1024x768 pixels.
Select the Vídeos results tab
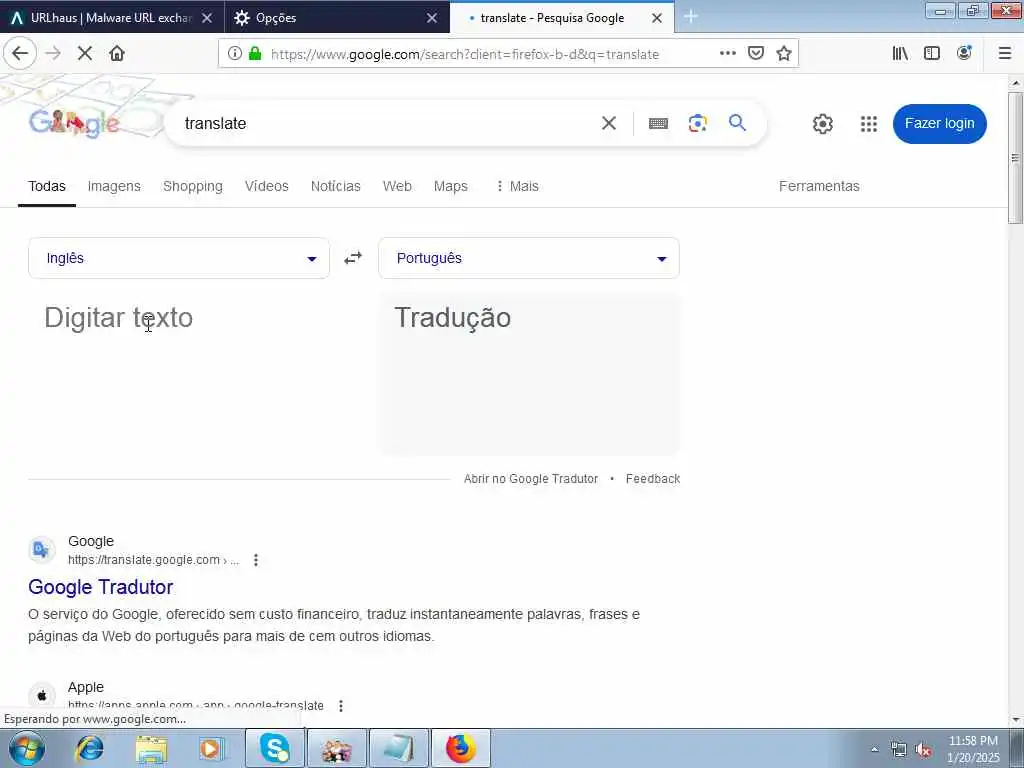(x=266, y=186)
